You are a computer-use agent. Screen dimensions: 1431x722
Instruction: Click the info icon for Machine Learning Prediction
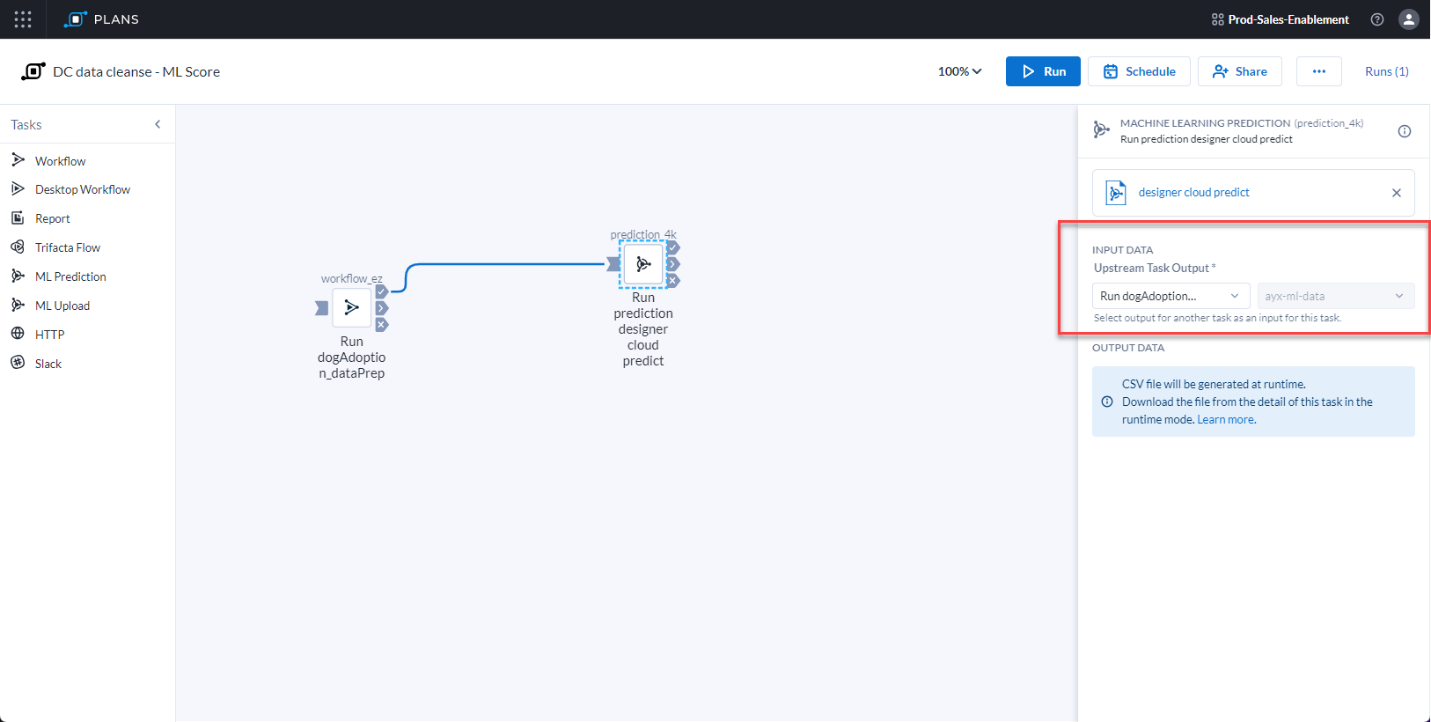pyautogui.click(x=1404, y=131)
